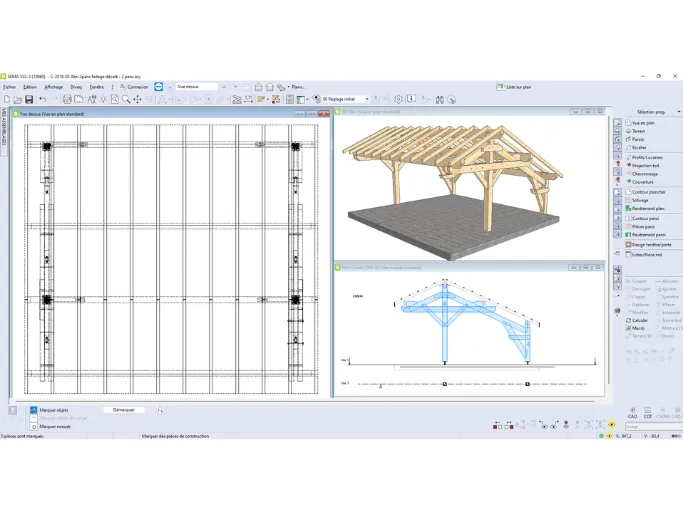Viewport: 683px width, 512px height.
Task: Toggle the yellow highlighted eye visibility icon
Action: (x=612, y=424)
